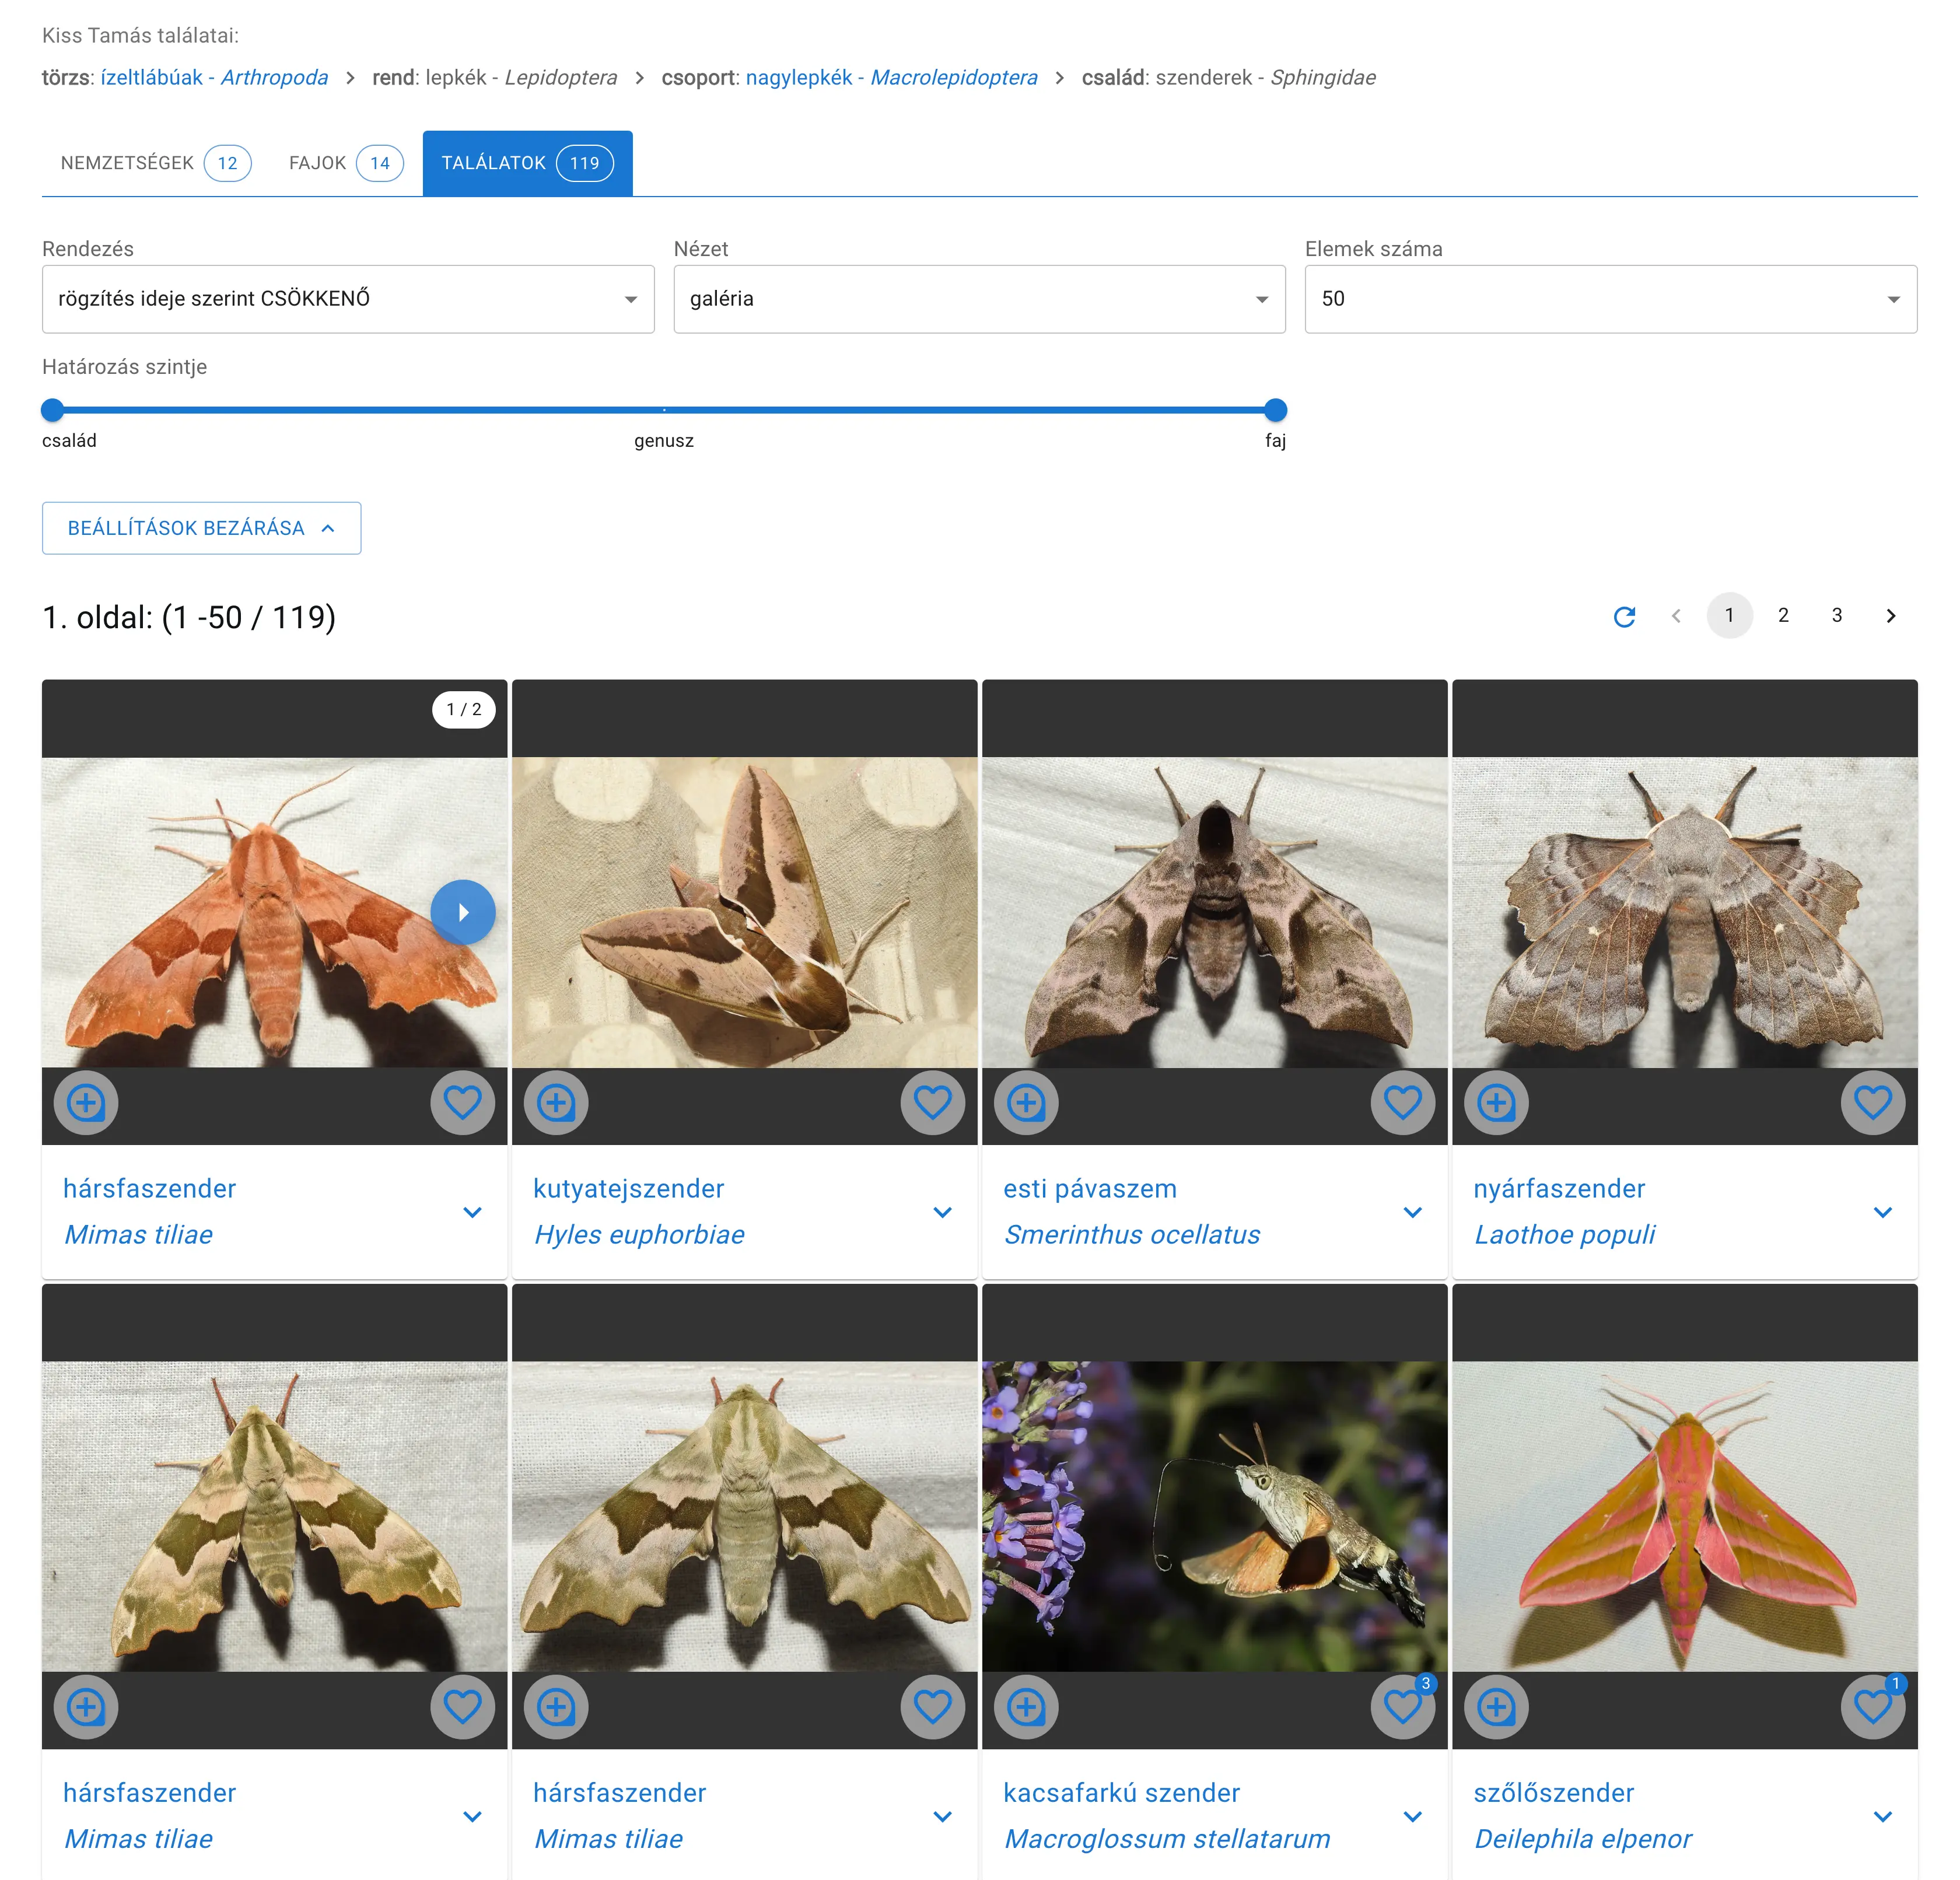This screenshot has height=1880, width=1960.
Task: Click the plus icon on the szőlőszender card
Action: pos(1496,1707)
